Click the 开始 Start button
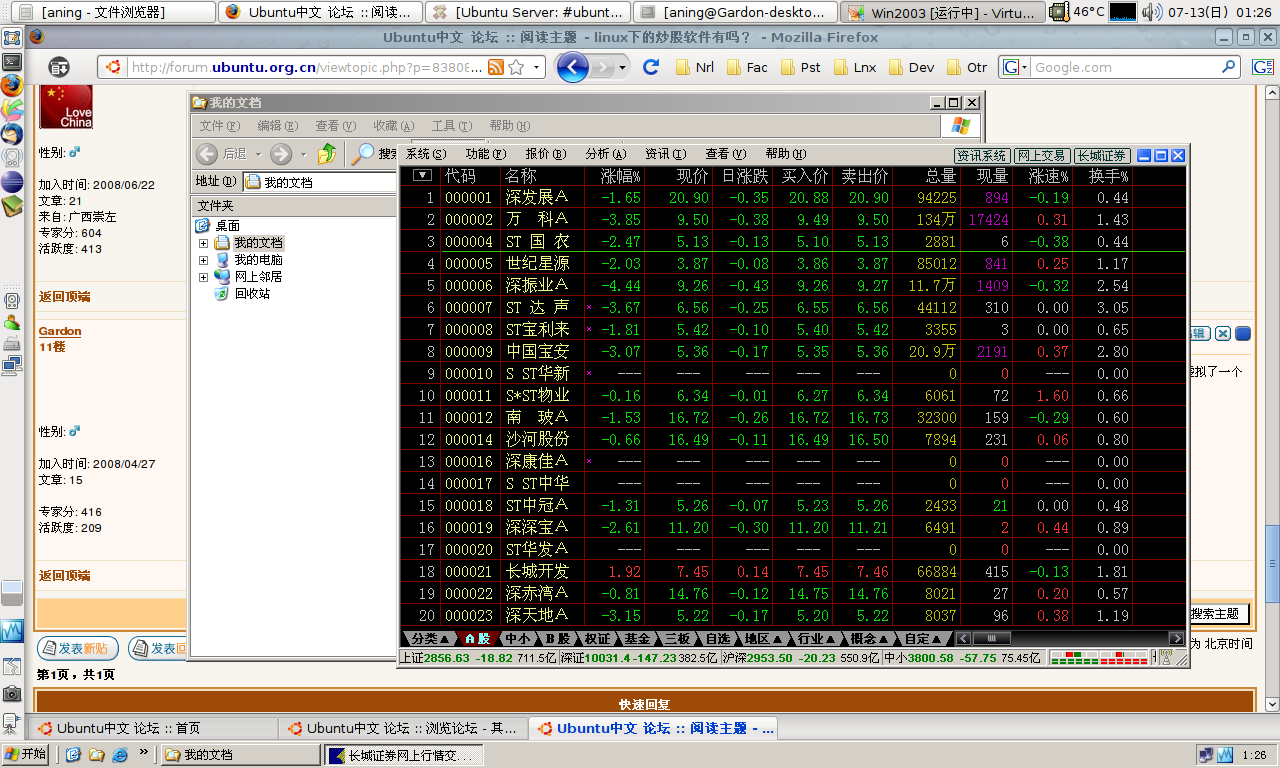The image size is (1280, 768). (27, 754)
